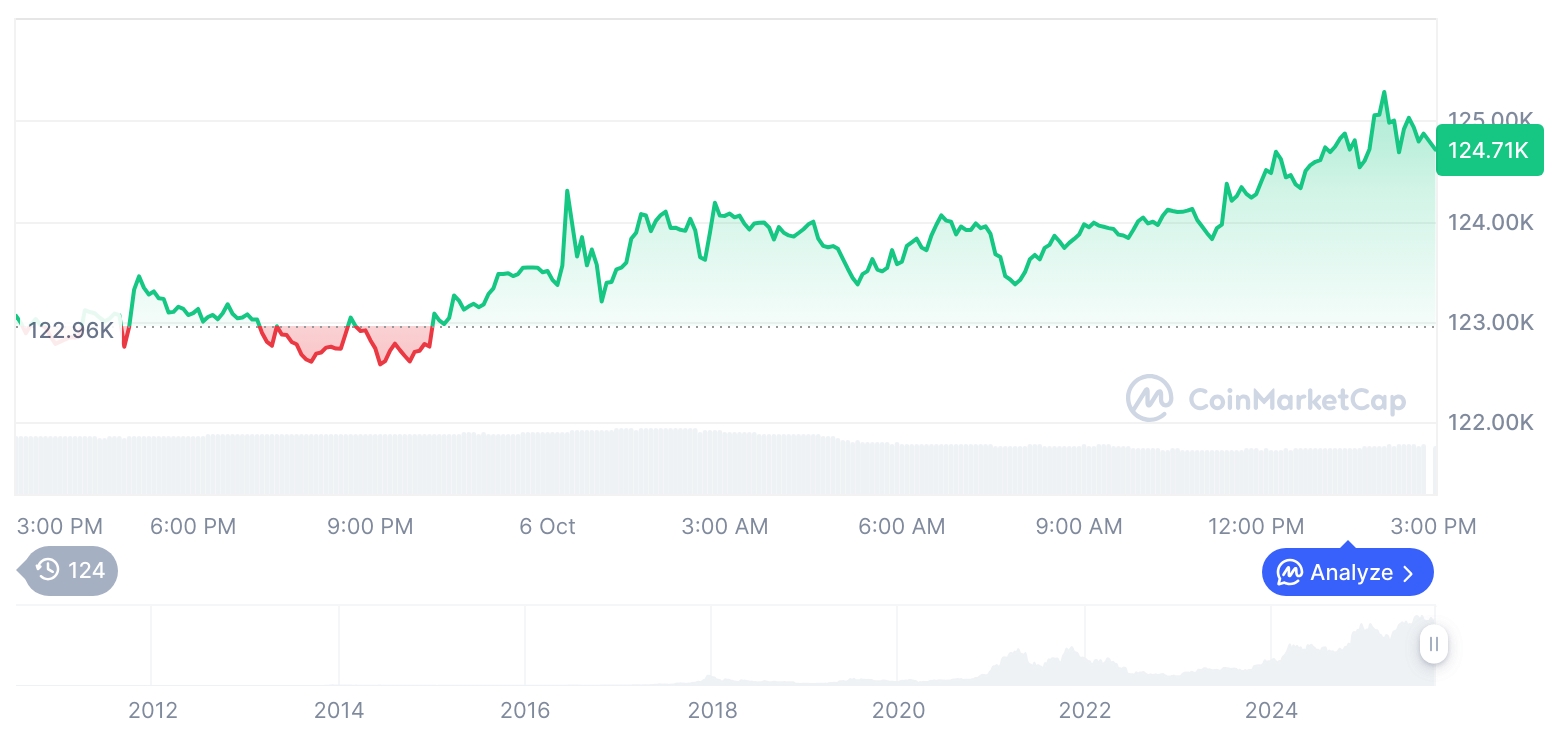Viewport: 1566px width, 732px height.
Task: Click the CoinMarketCap logo watermark icon
Action: pos(1150,399)
